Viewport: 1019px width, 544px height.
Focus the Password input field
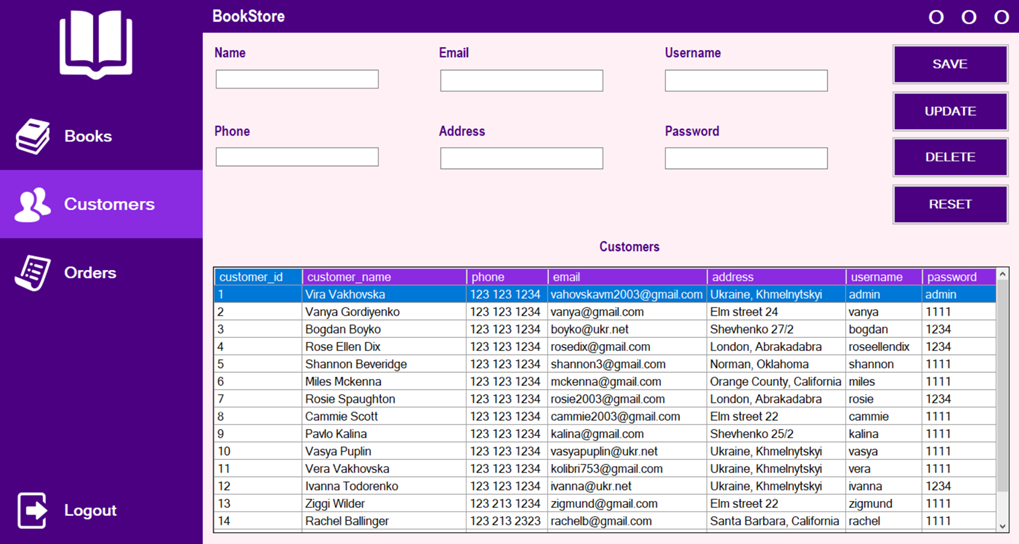tap(746, 158)
